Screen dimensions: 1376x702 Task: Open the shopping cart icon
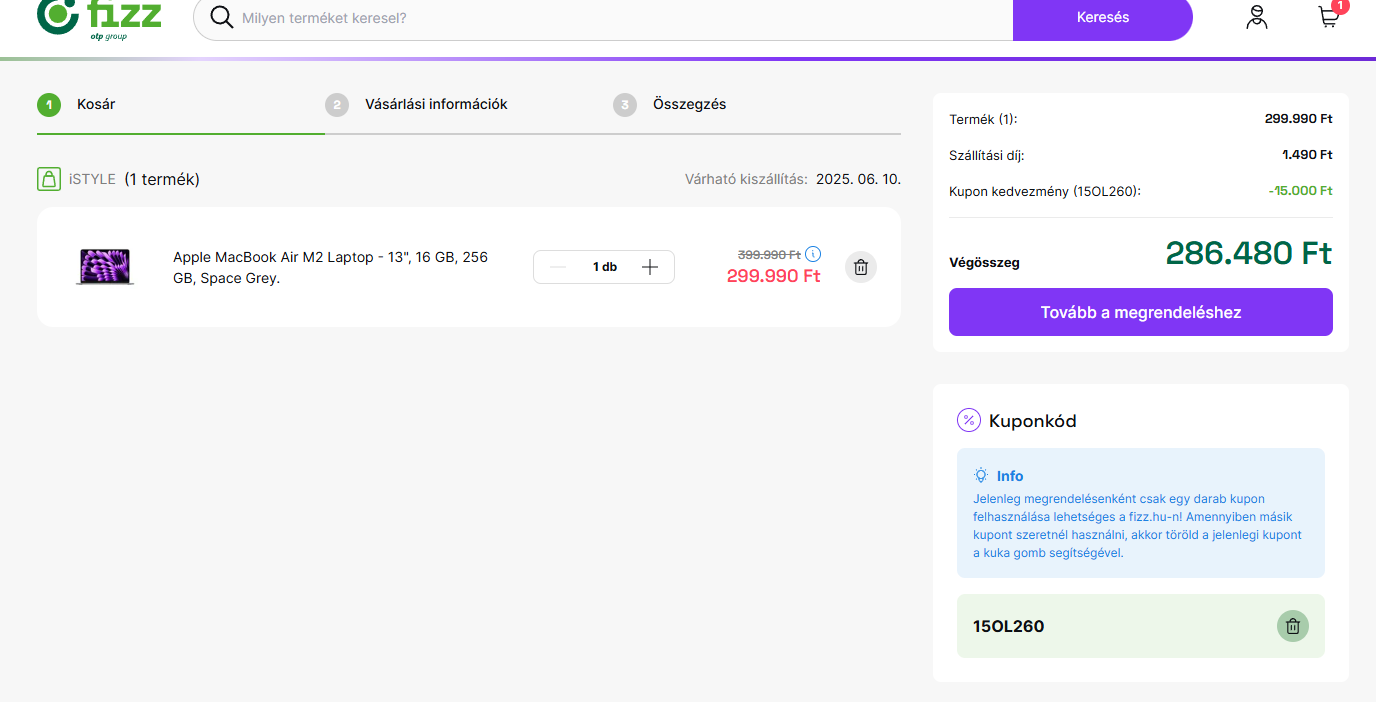tap(1328, 17)
